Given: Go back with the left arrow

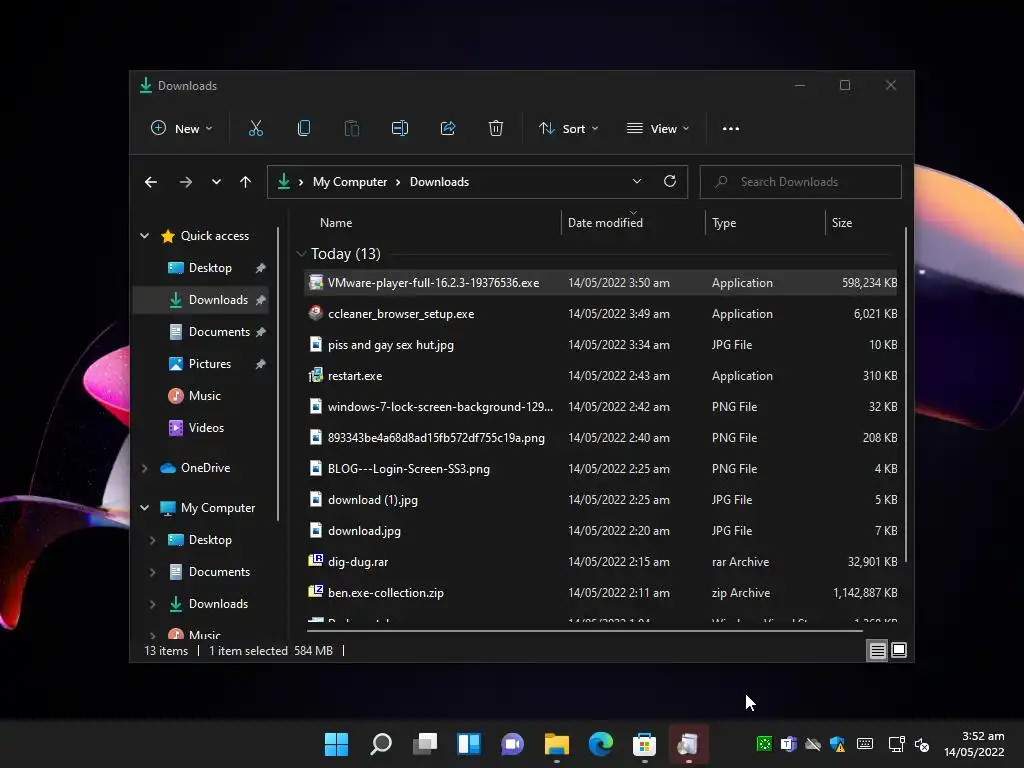Looking at the screenshot, I should point(151,182).
